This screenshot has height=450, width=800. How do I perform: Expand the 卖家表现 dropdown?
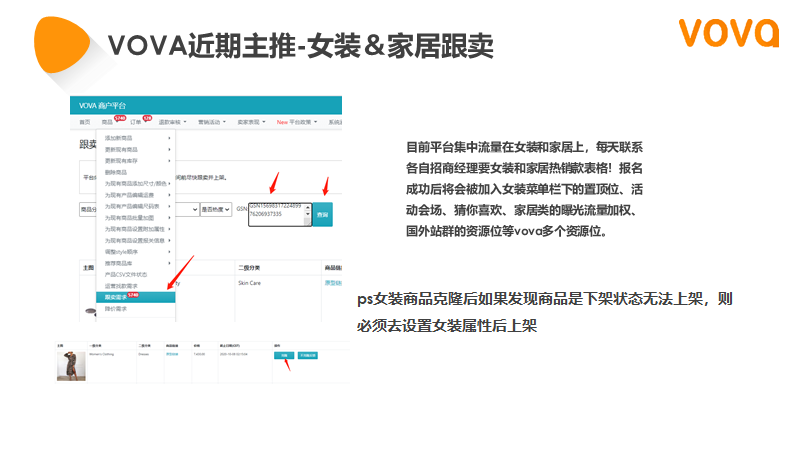pyautogui.click(x=251, y=122)
